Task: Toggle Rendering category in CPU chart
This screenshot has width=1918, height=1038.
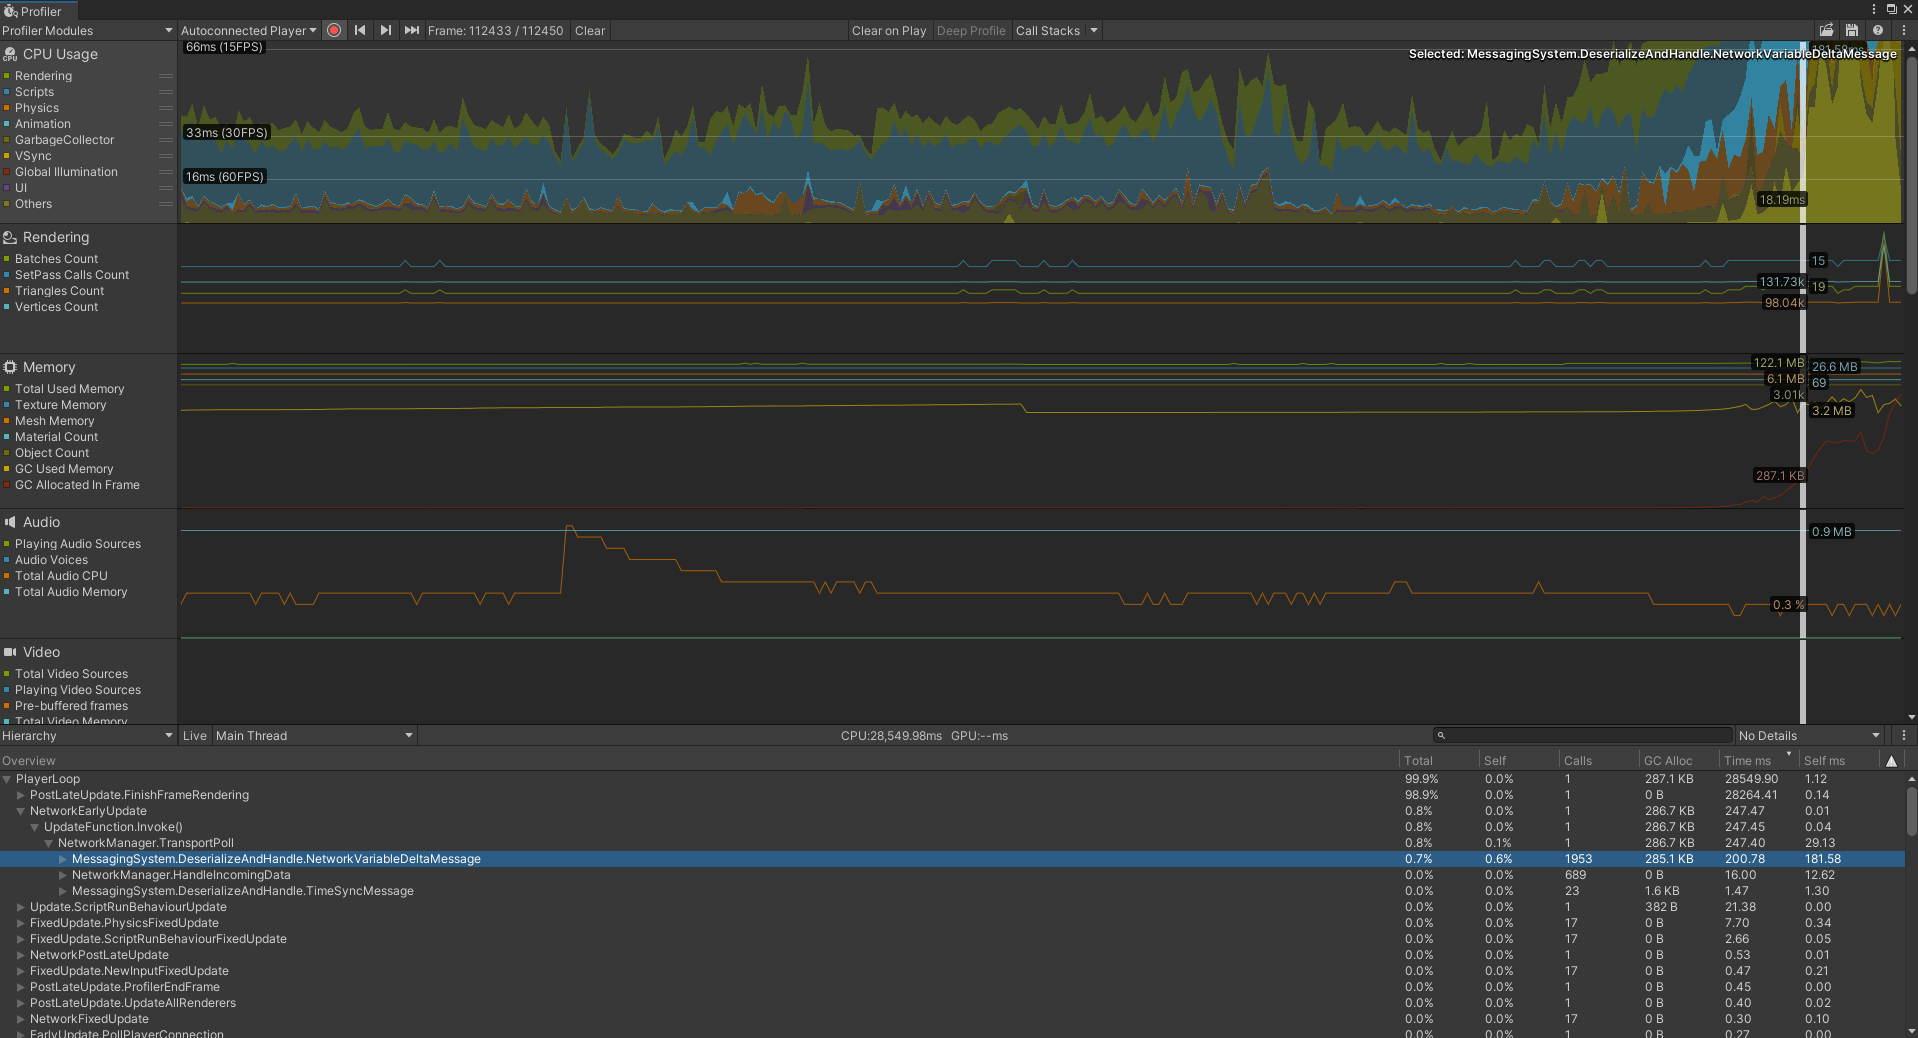Action: point(7,76)
